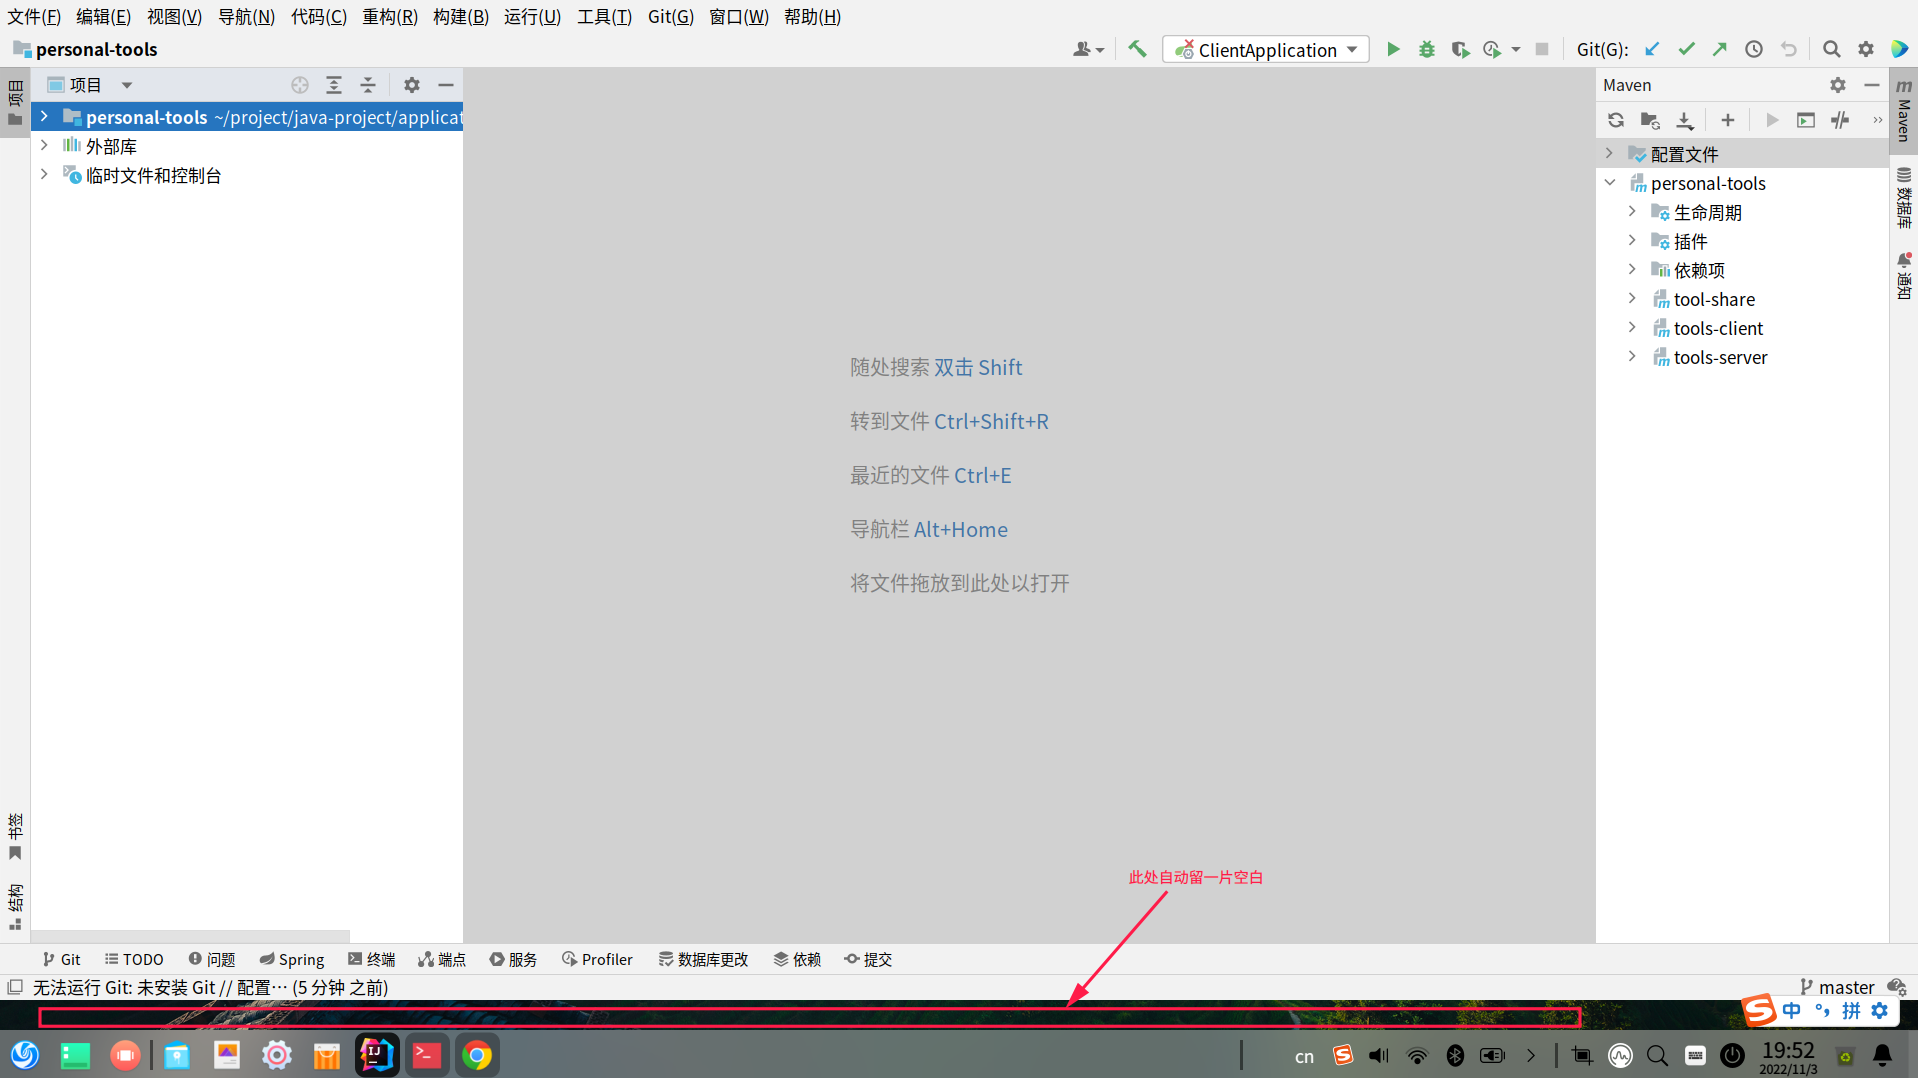Generate sources and update Maven folders
Image resolution: width=1918 pixels, height=1078 pixels.
pyautogui.click(x=1650, y=120)
